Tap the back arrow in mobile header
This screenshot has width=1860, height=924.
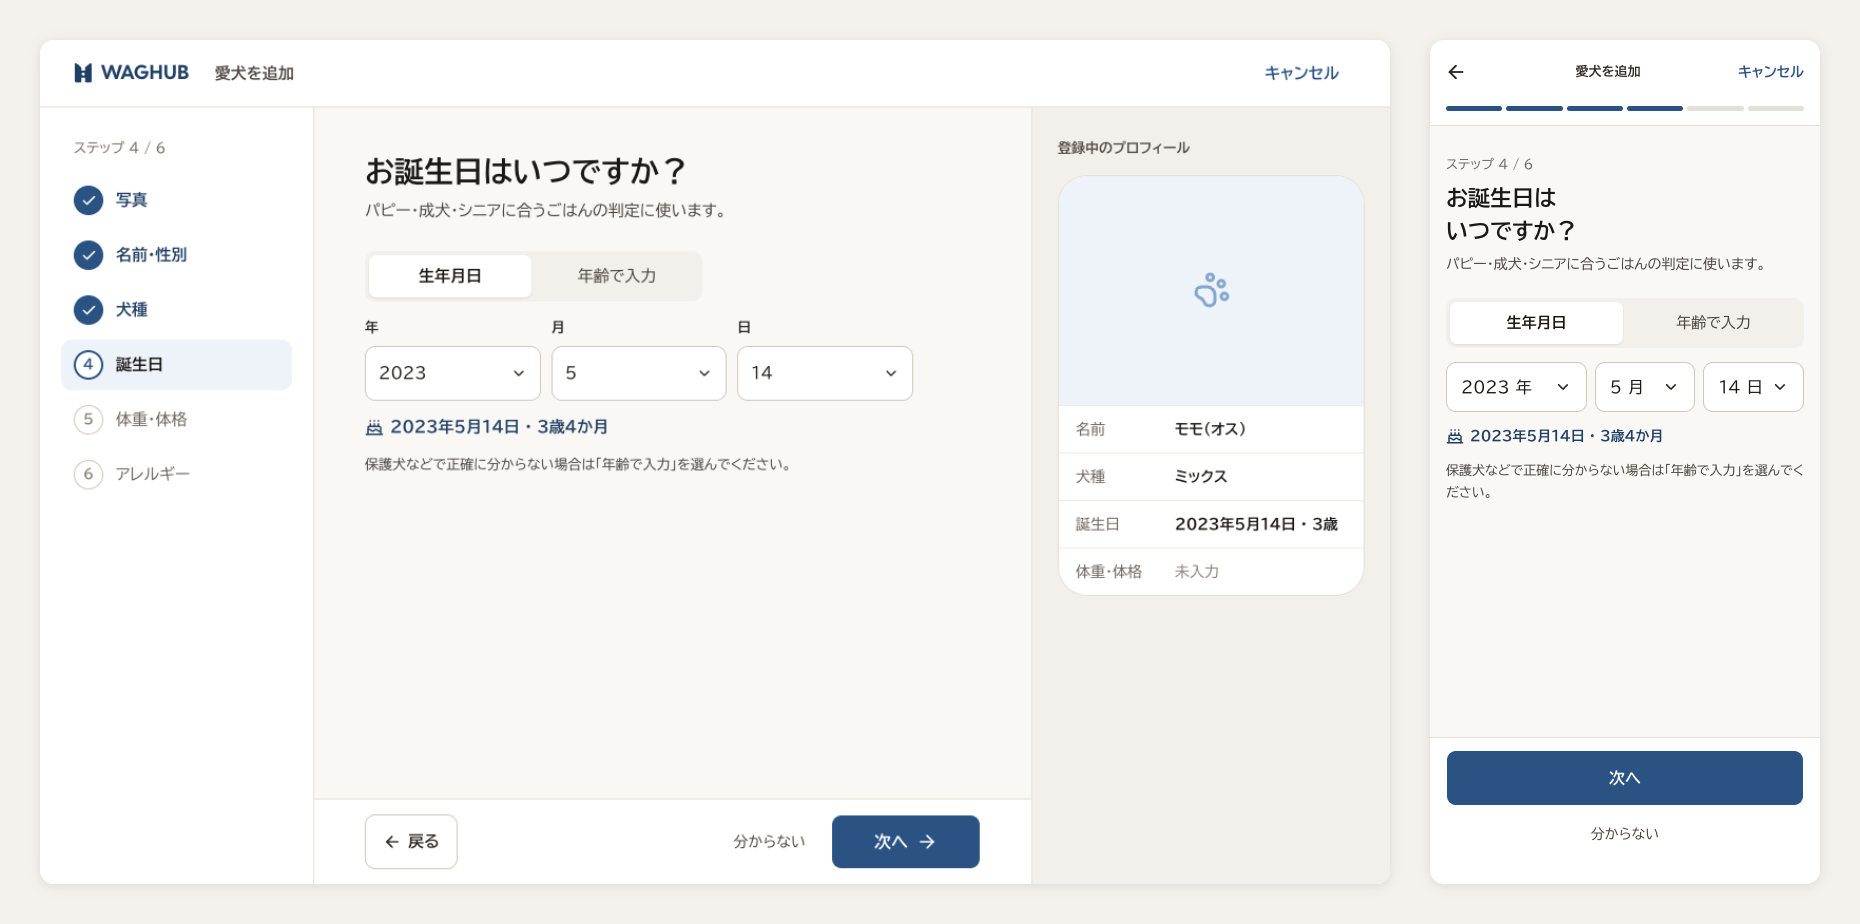[1456, 72]
